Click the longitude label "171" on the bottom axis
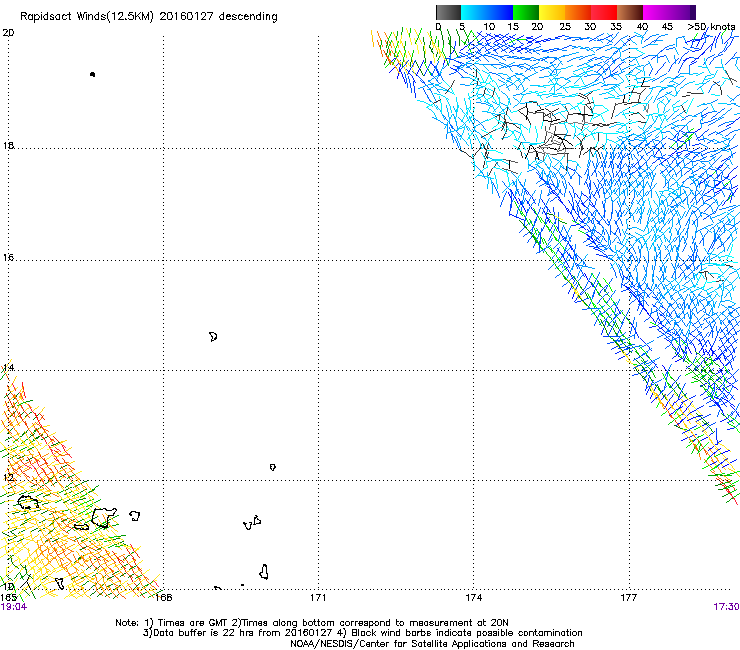The image size is (740, 650). [x=318, y=597]
